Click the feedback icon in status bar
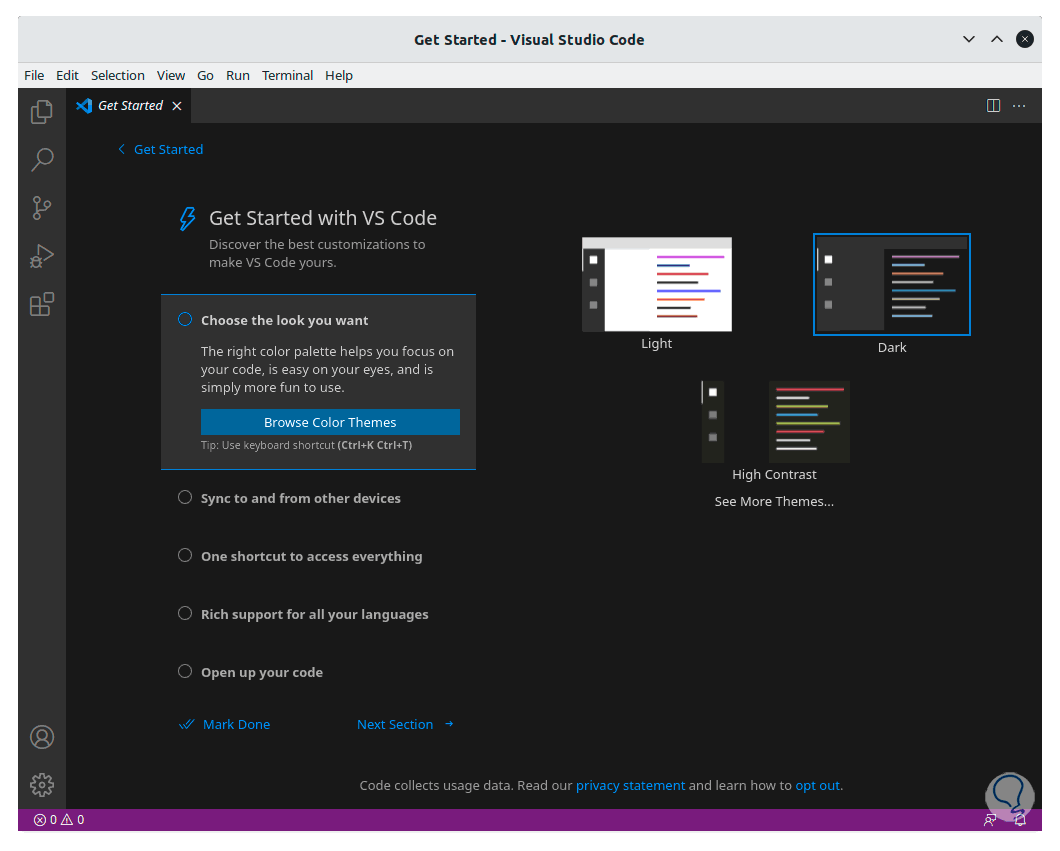 coord(990,820)
